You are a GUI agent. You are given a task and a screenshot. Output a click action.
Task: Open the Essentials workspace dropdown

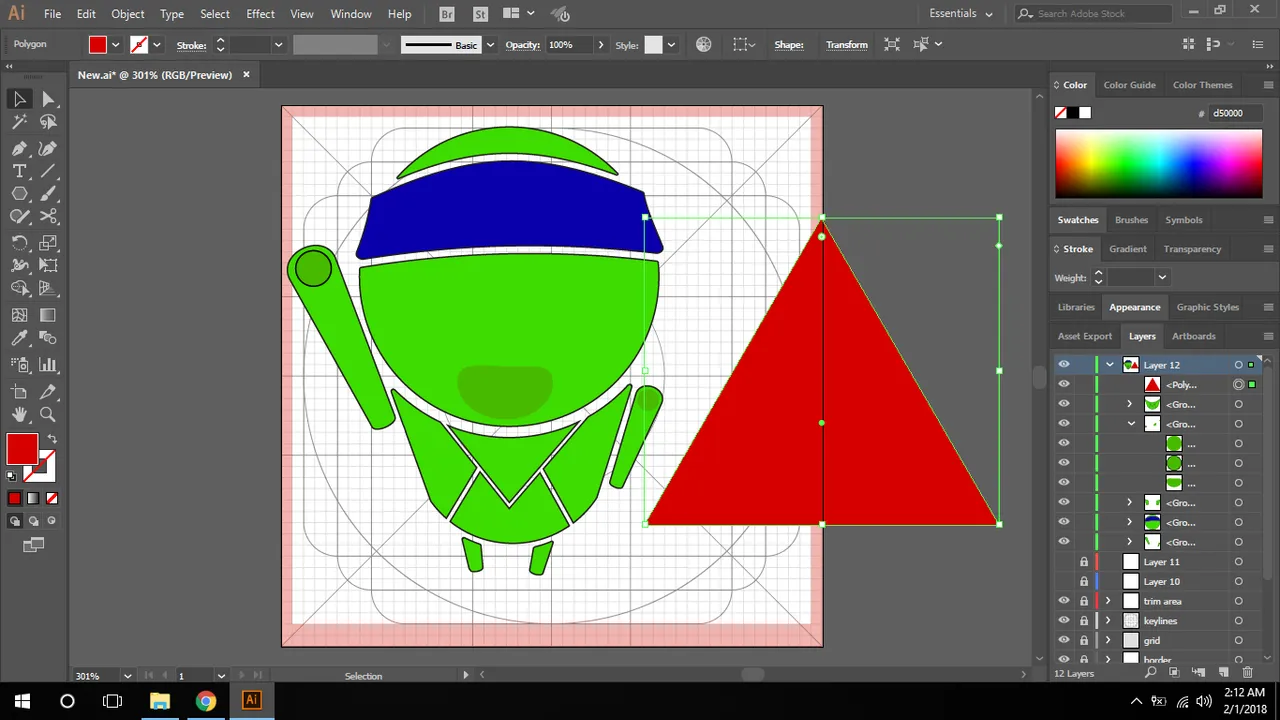click(x=961, y=14)
